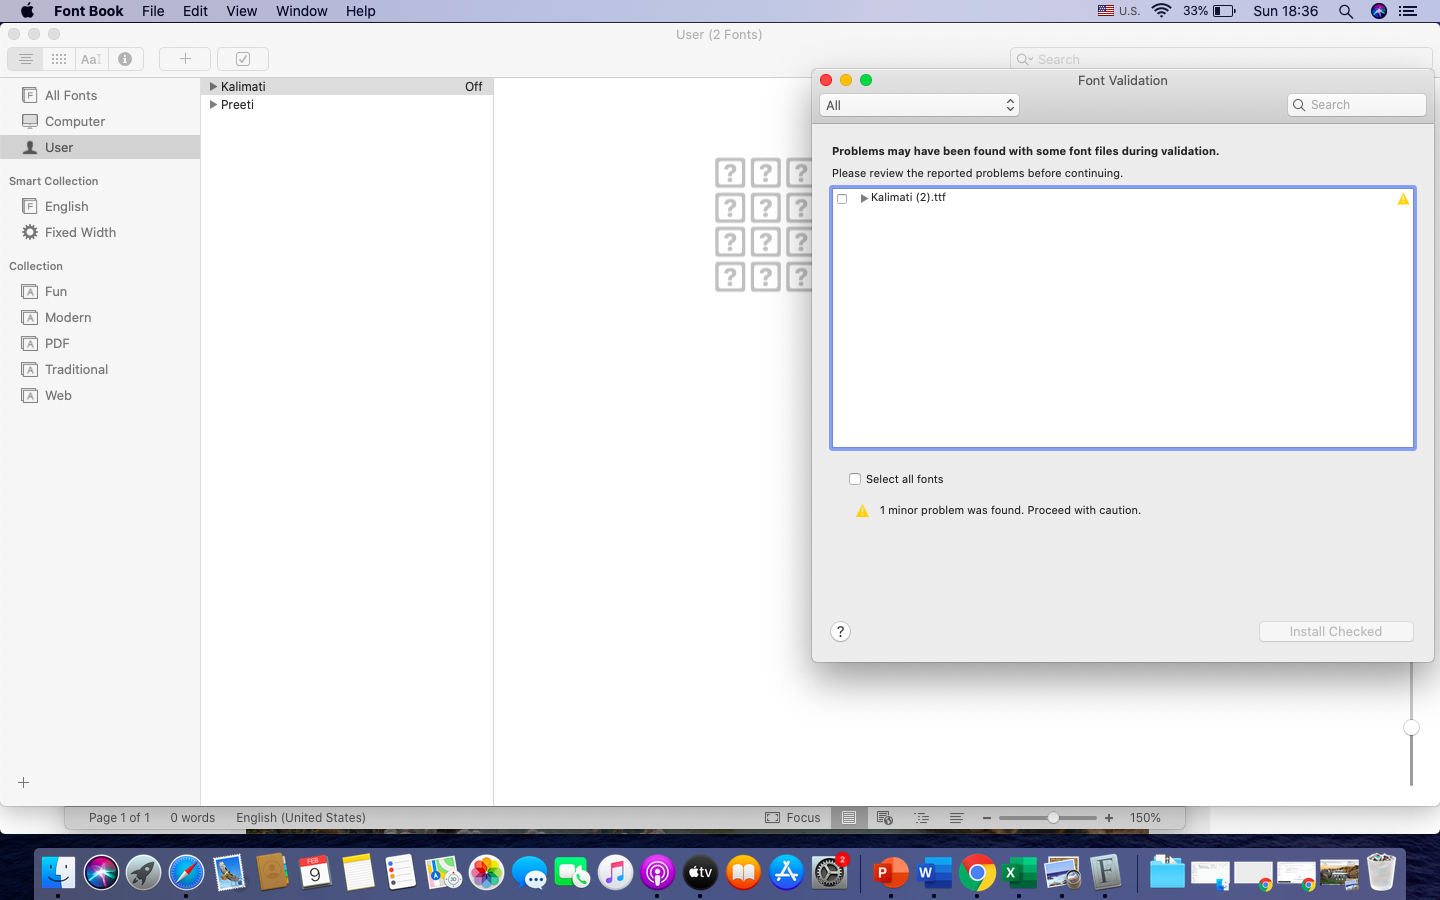Open the Web collection
The height and width of the screenshot is (900, 1440).
[x=100, y=395]
